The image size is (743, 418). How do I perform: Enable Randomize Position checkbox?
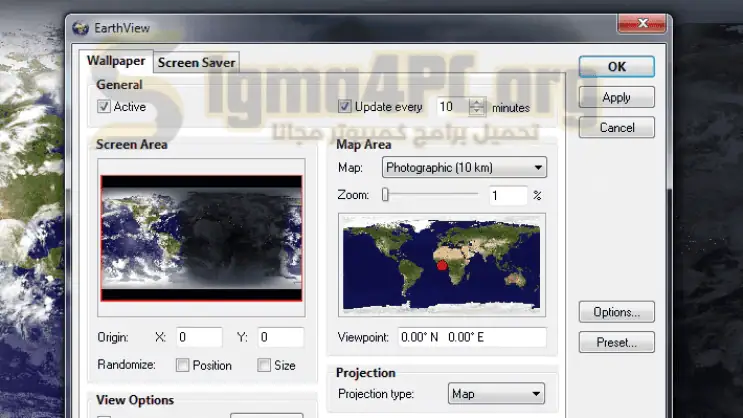click(x=182, y=365)
